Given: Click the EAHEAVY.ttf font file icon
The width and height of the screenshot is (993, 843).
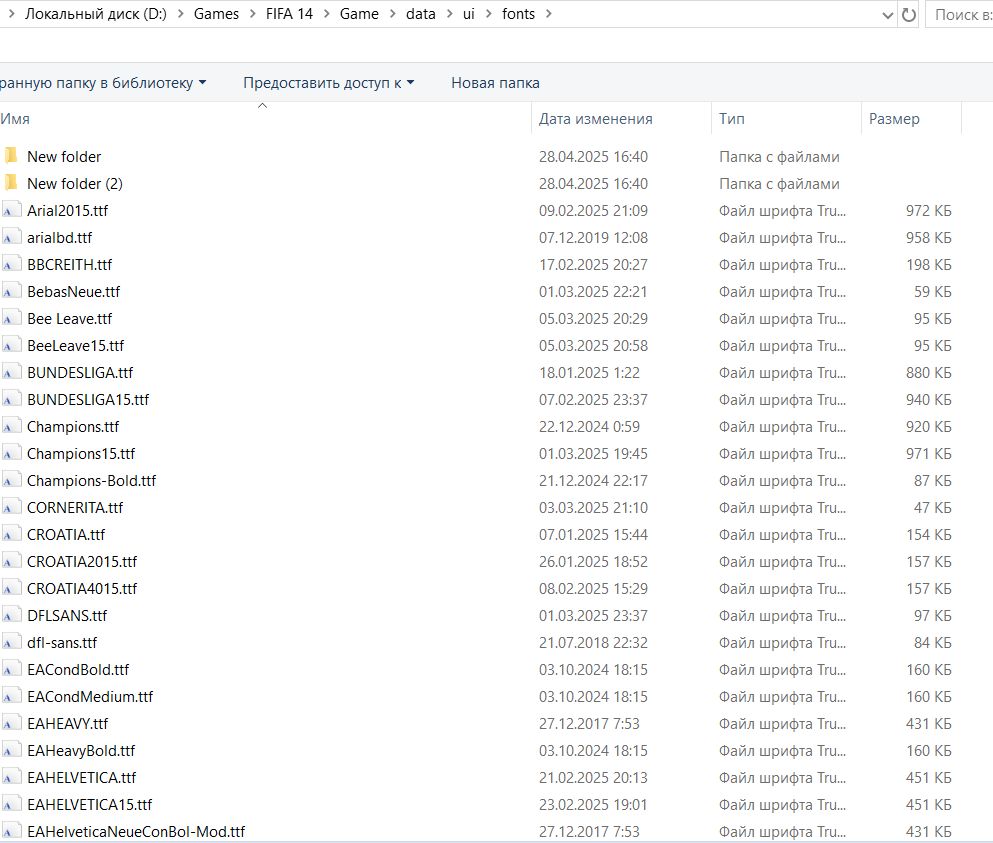Looking at the screenshot, I should click(11, 723).
